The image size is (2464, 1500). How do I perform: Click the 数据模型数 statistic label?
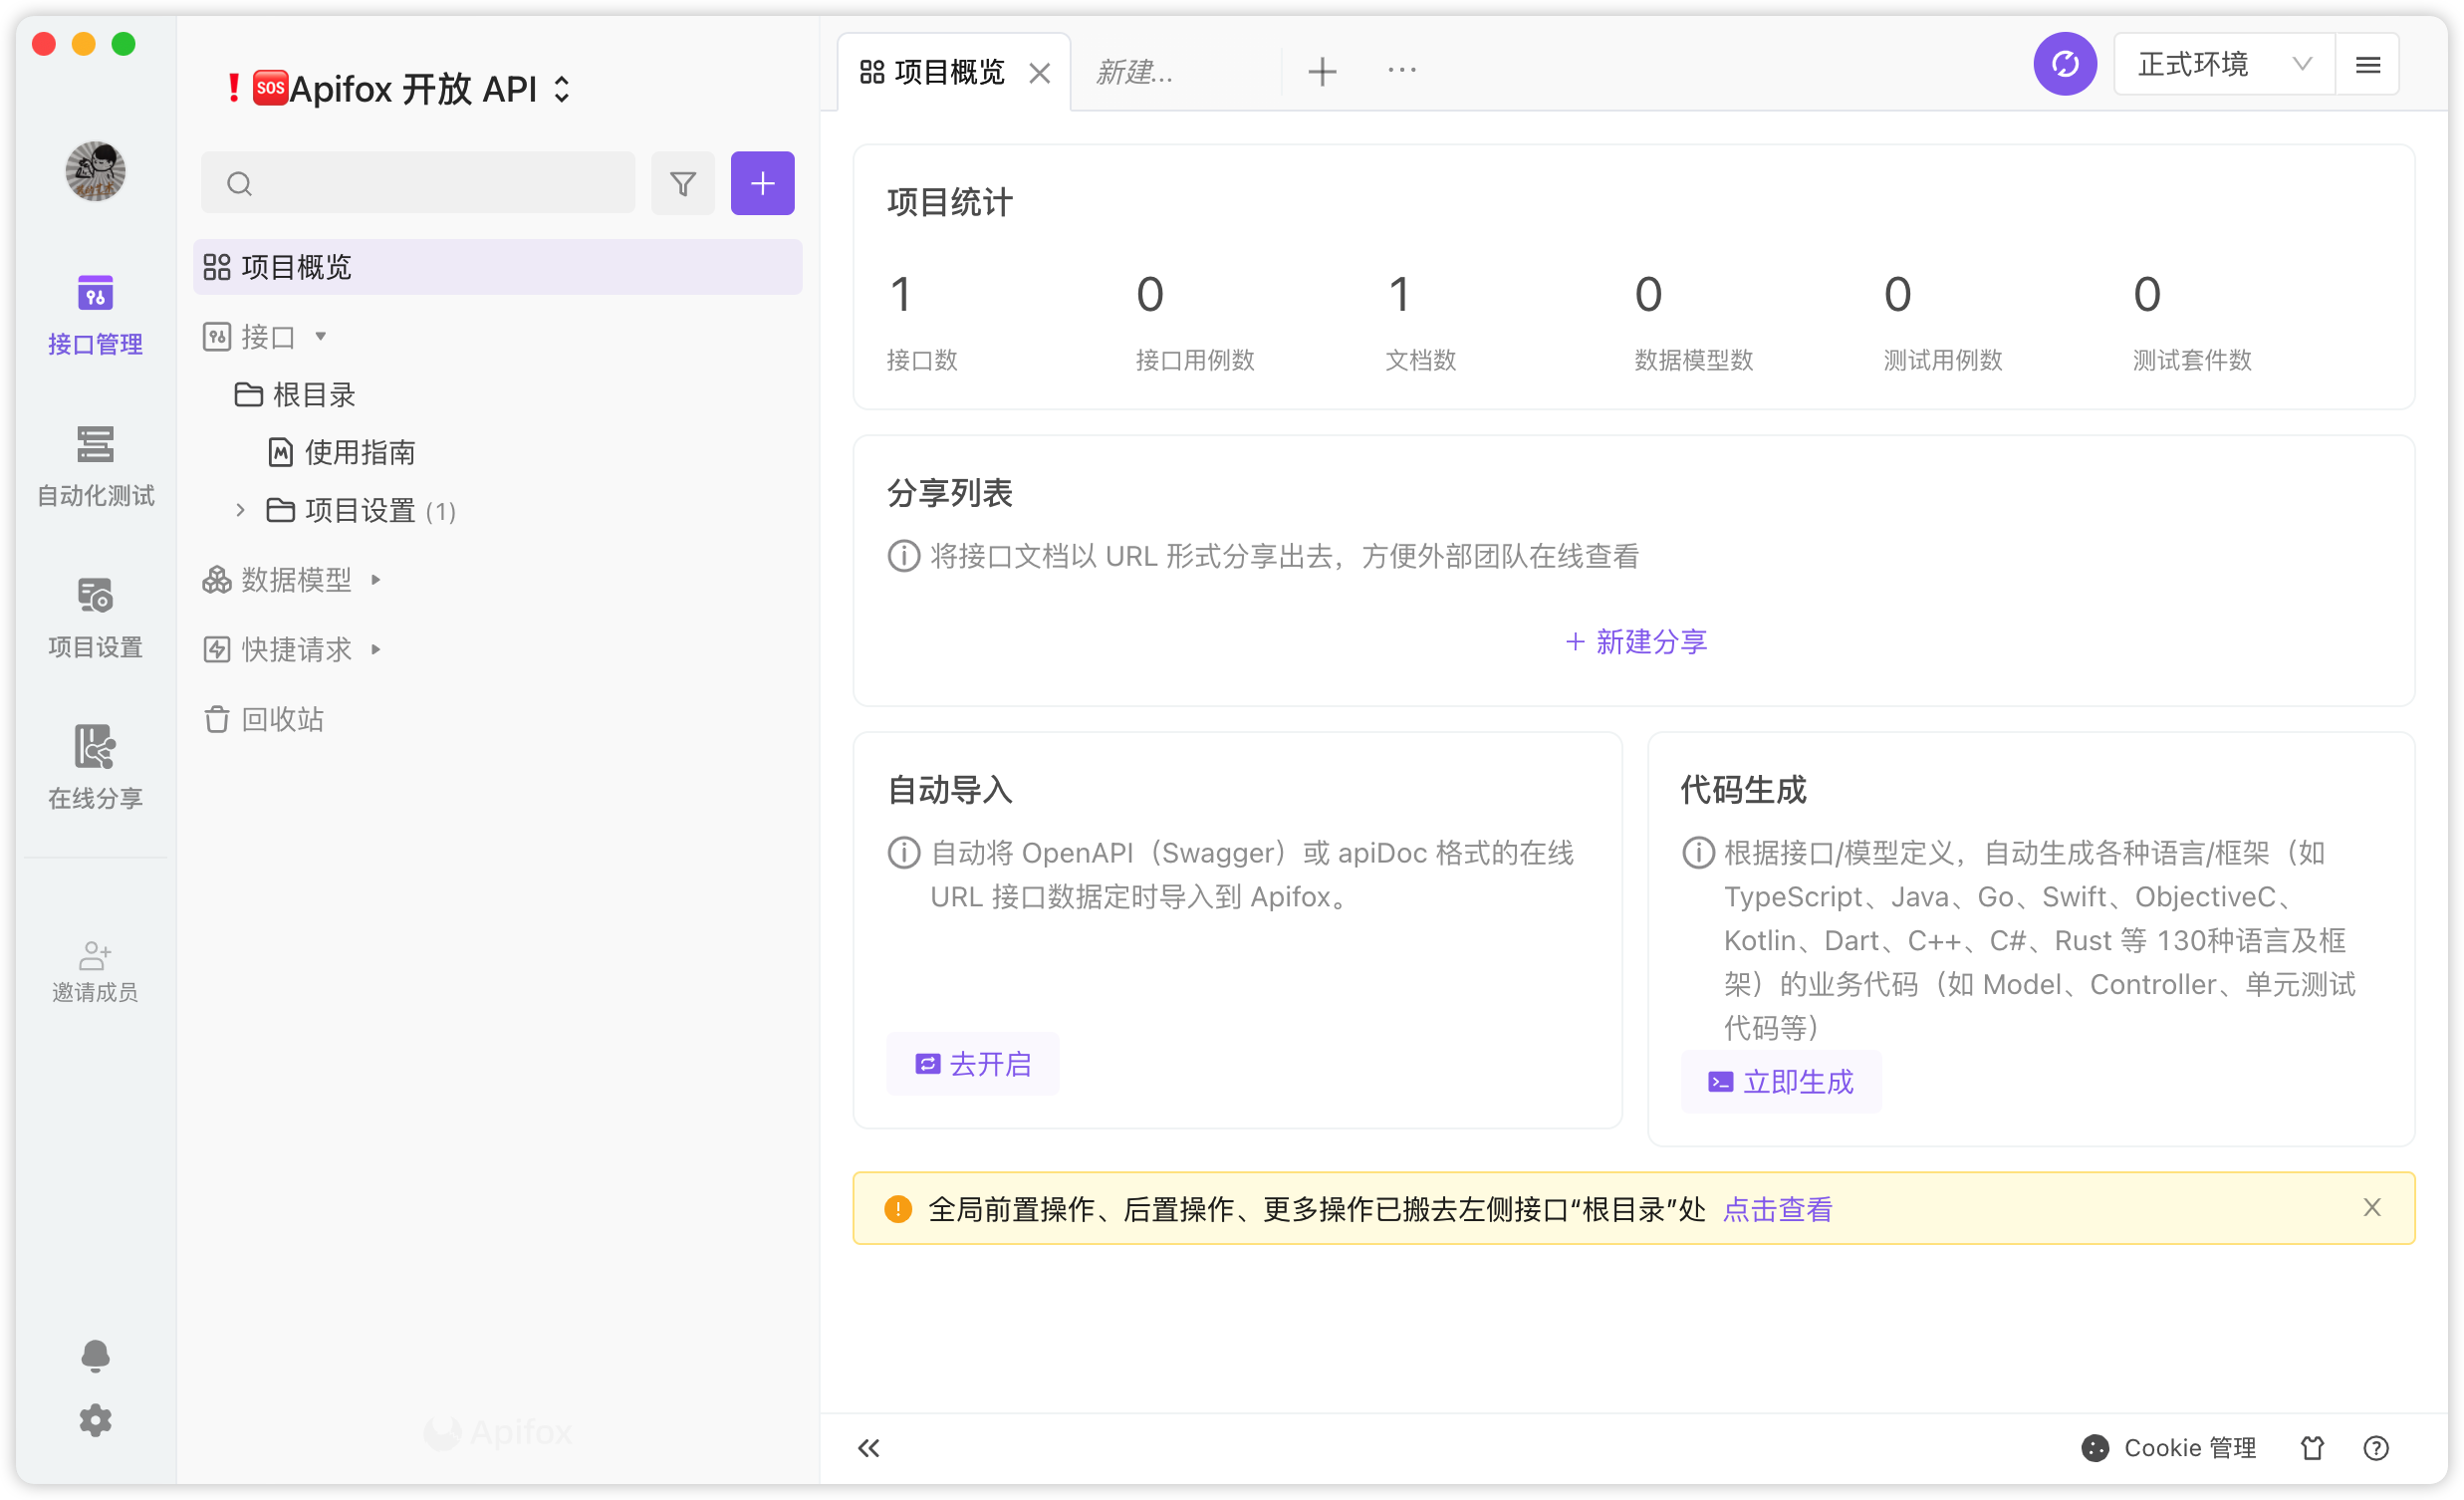point(1693,360)
